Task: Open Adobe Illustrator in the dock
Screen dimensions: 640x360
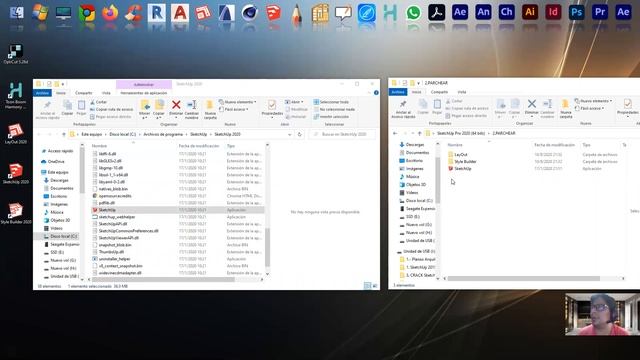Action: coord(530,13)
